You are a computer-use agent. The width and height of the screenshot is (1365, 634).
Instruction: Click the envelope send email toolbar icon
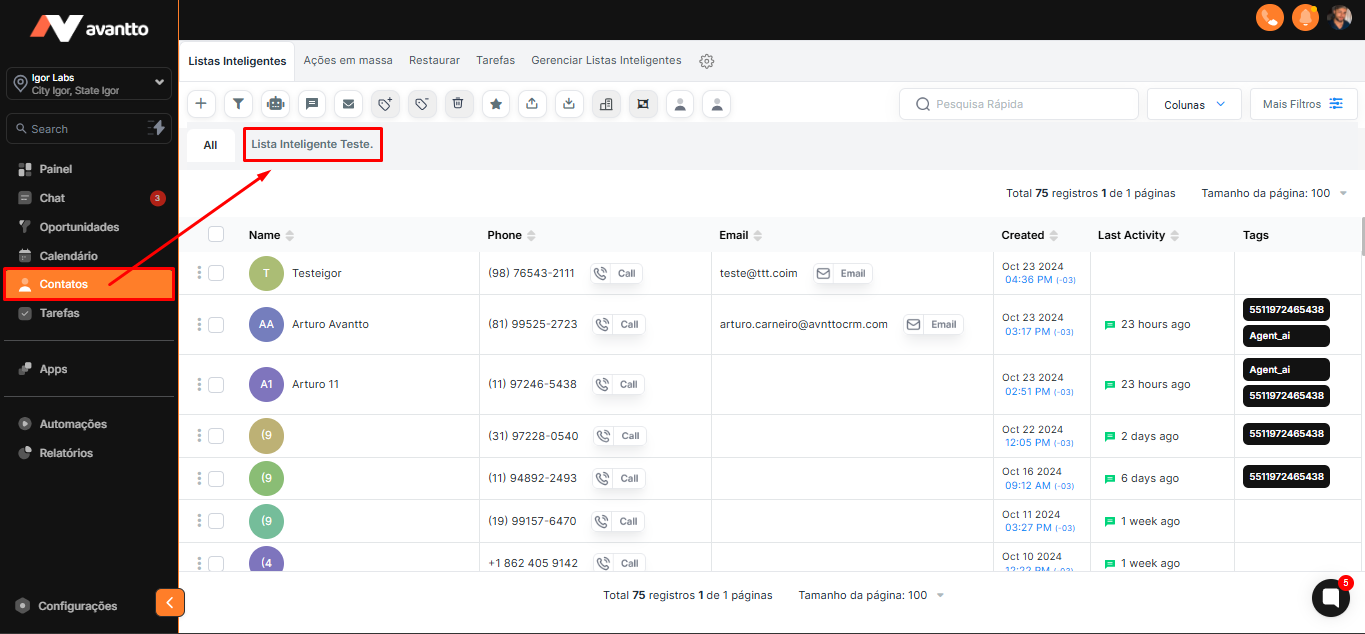(x=348, y=104)
